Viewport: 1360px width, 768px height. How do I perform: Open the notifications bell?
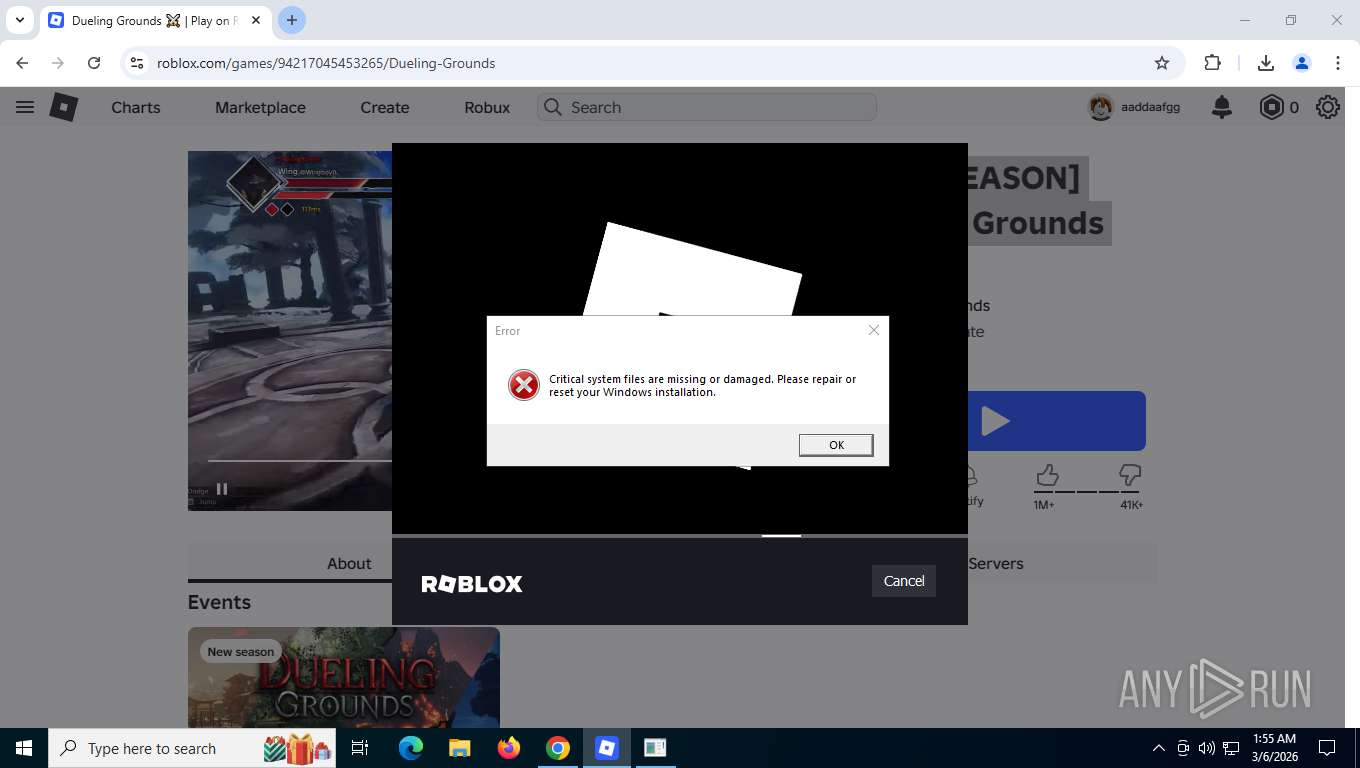[1222, 107]
